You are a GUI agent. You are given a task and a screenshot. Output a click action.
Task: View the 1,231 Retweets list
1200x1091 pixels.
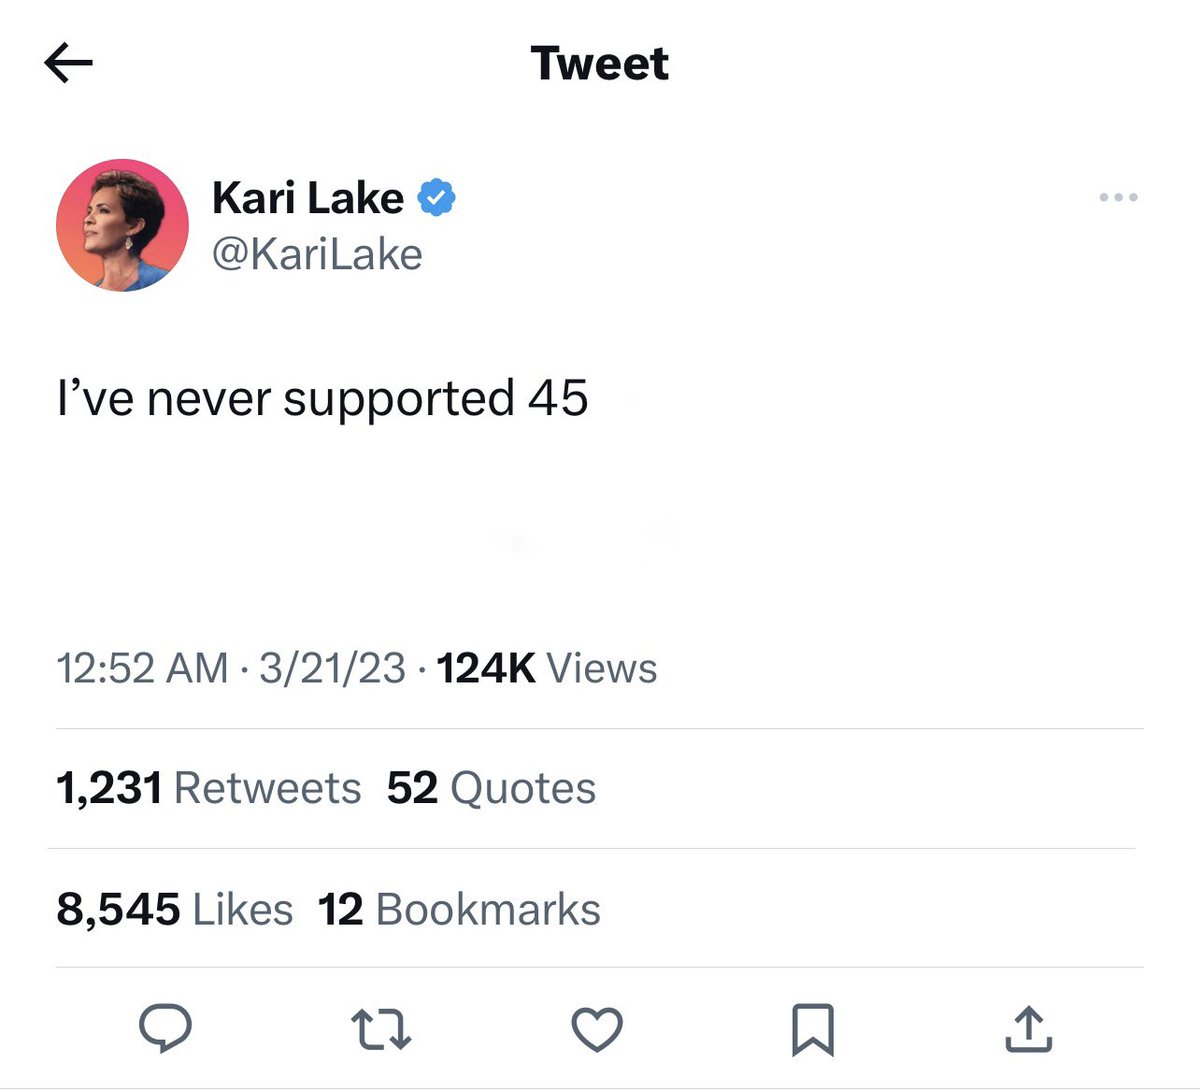click(209, 788)
